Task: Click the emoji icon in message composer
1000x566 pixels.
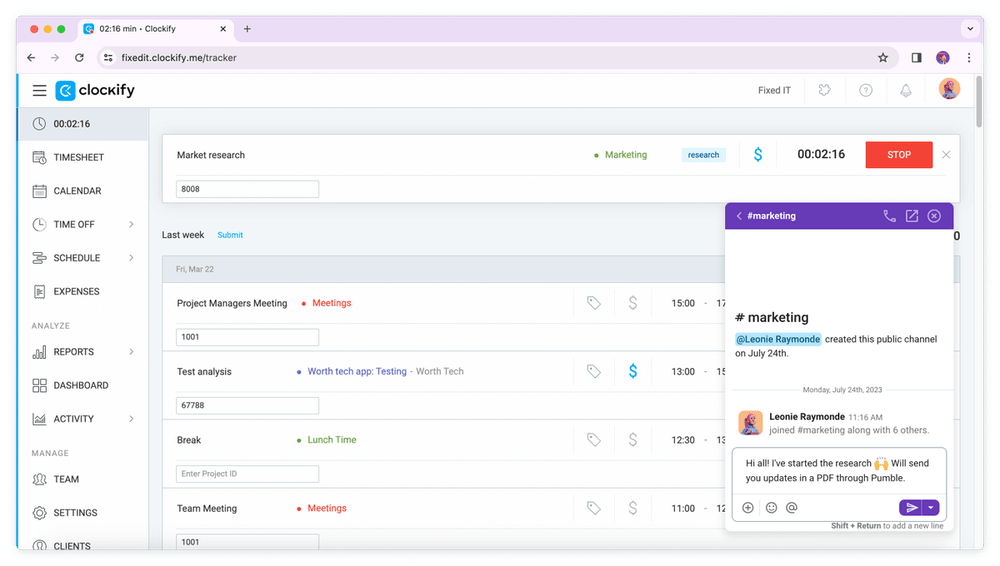Action: click(771, 508)
